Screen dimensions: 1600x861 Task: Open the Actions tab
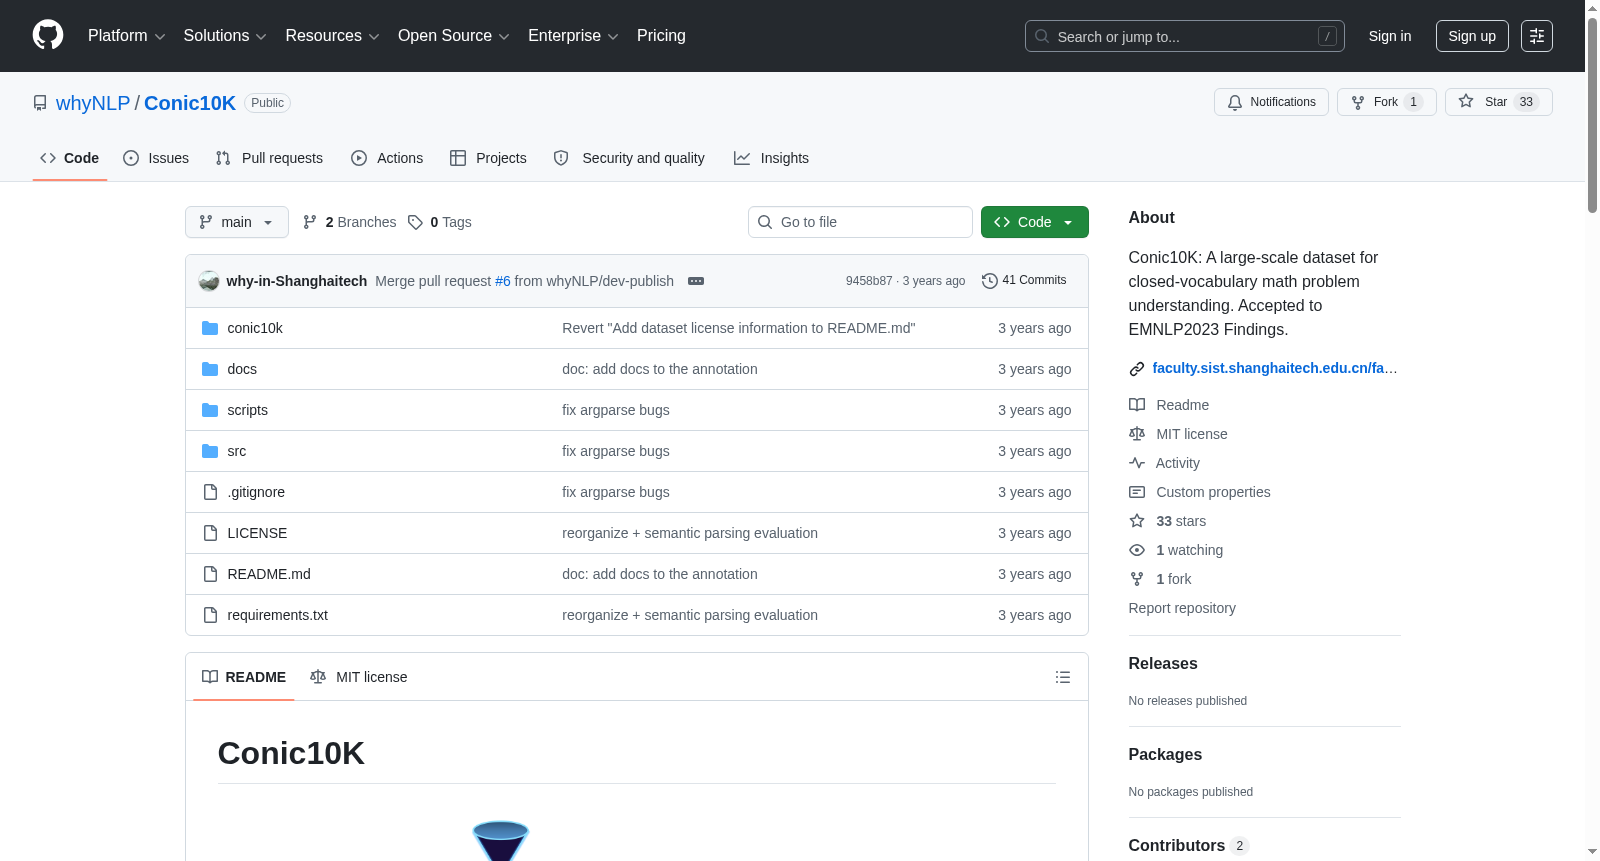[x=387, y=158]
